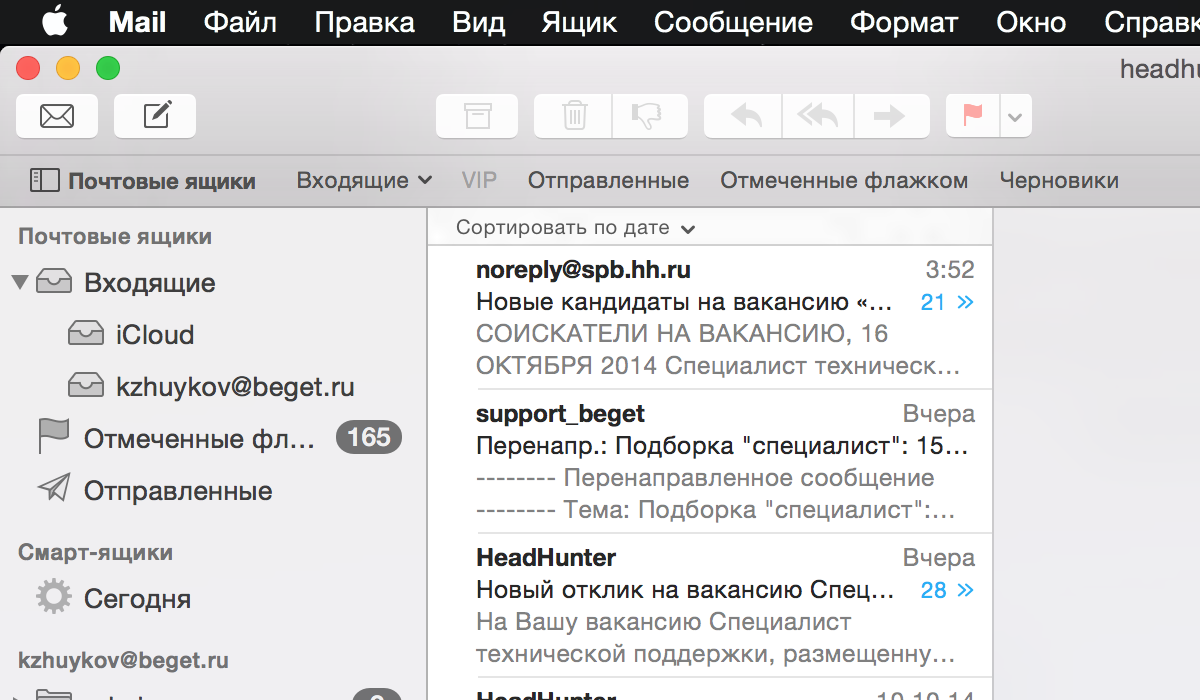
Task: Open the noreply@spb.hh.ru message
Action: click(710, 317)
